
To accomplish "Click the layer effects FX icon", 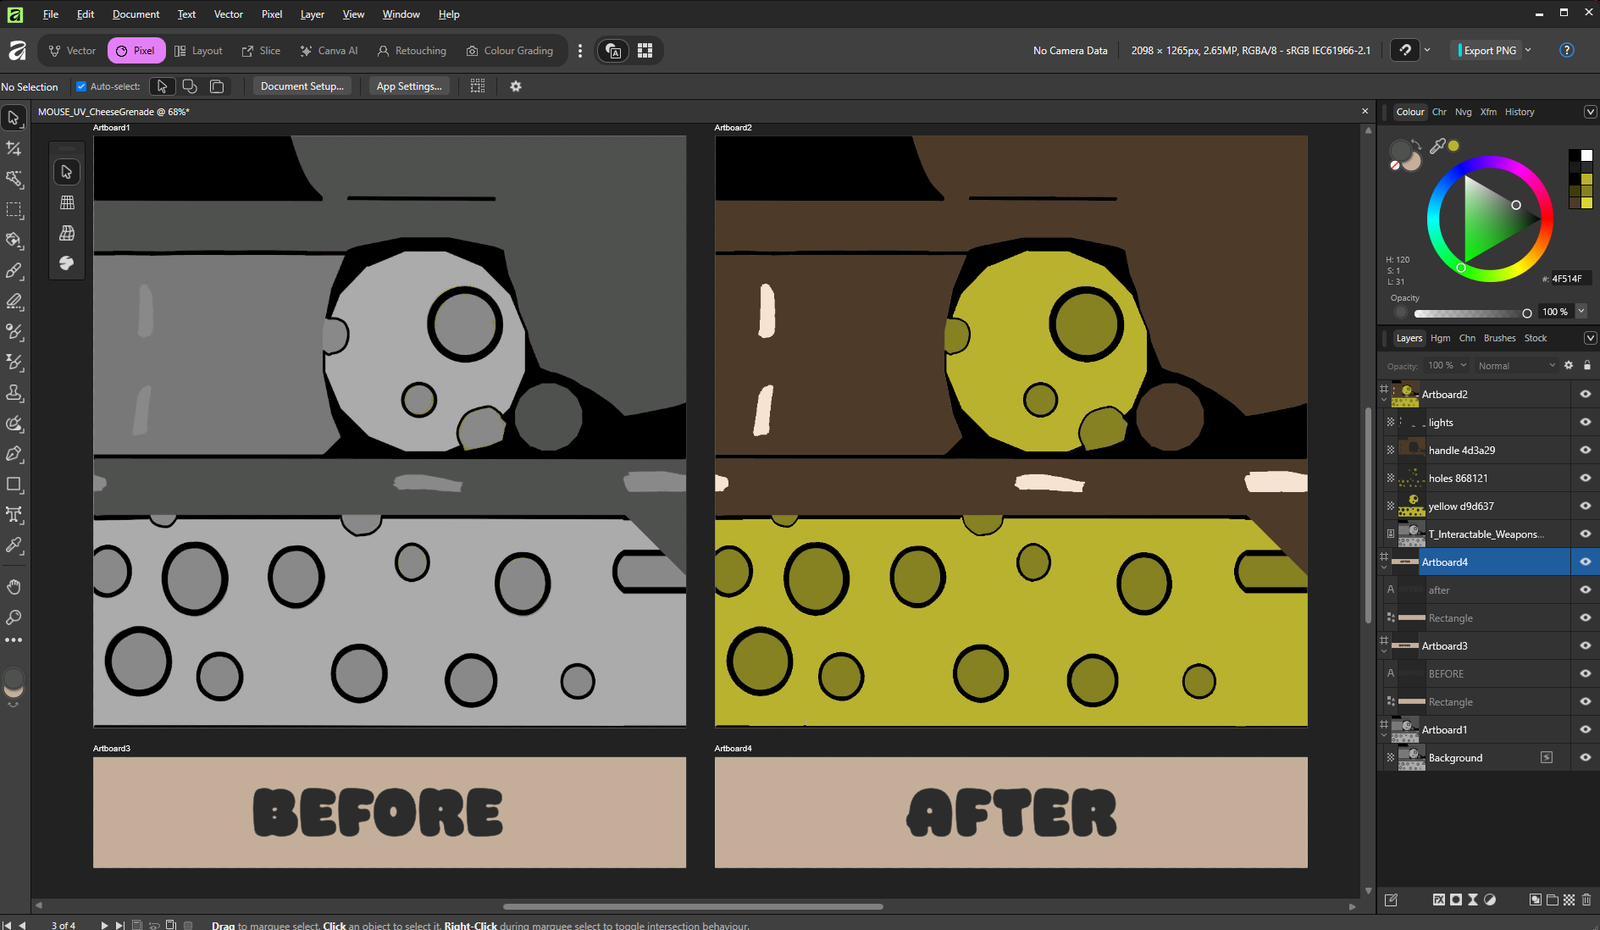I will coord(1439,900).
